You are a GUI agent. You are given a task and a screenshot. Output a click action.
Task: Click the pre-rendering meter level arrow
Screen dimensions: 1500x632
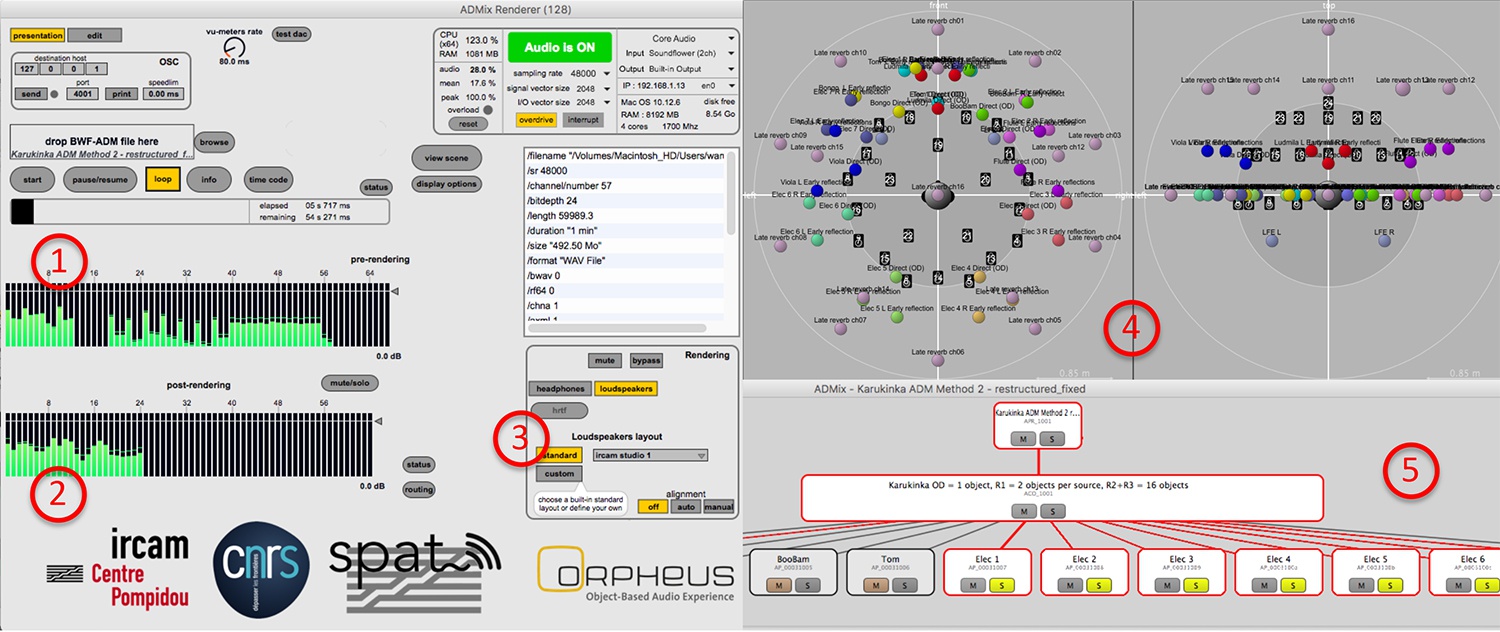pos(395,291)
